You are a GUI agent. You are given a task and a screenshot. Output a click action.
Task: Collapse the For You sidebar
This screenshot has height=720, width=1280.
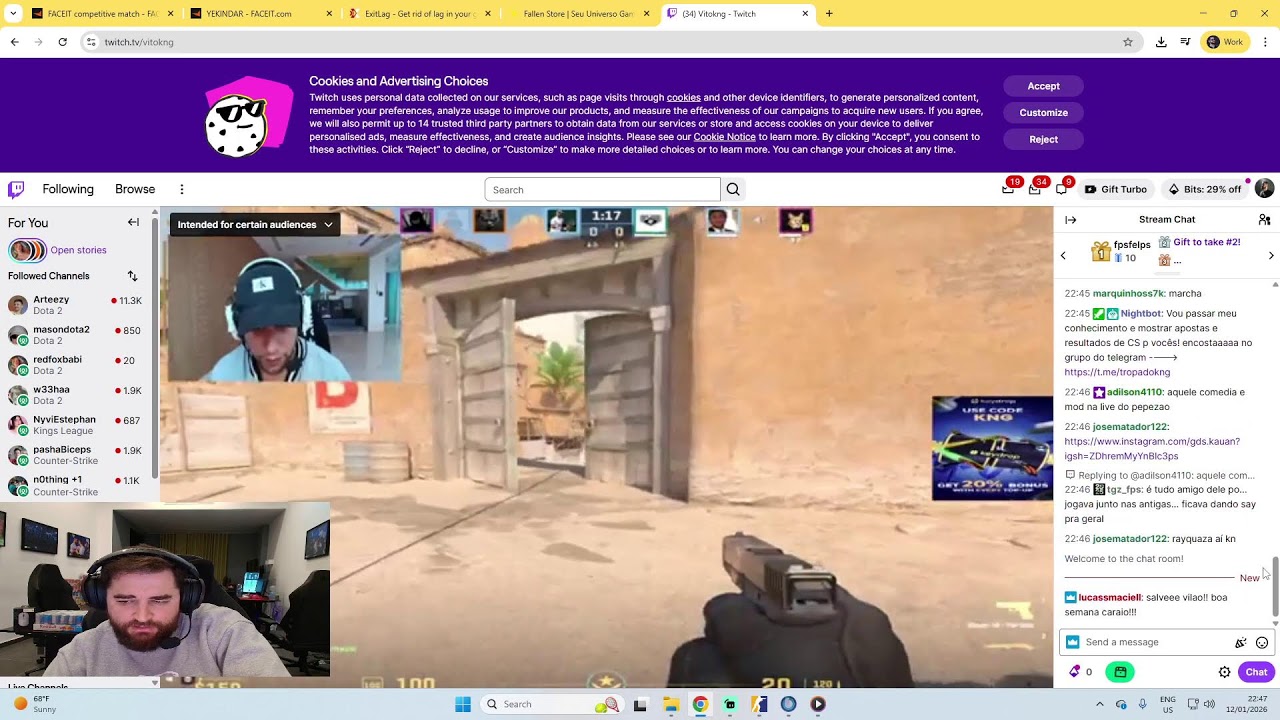tap(133, 222)
